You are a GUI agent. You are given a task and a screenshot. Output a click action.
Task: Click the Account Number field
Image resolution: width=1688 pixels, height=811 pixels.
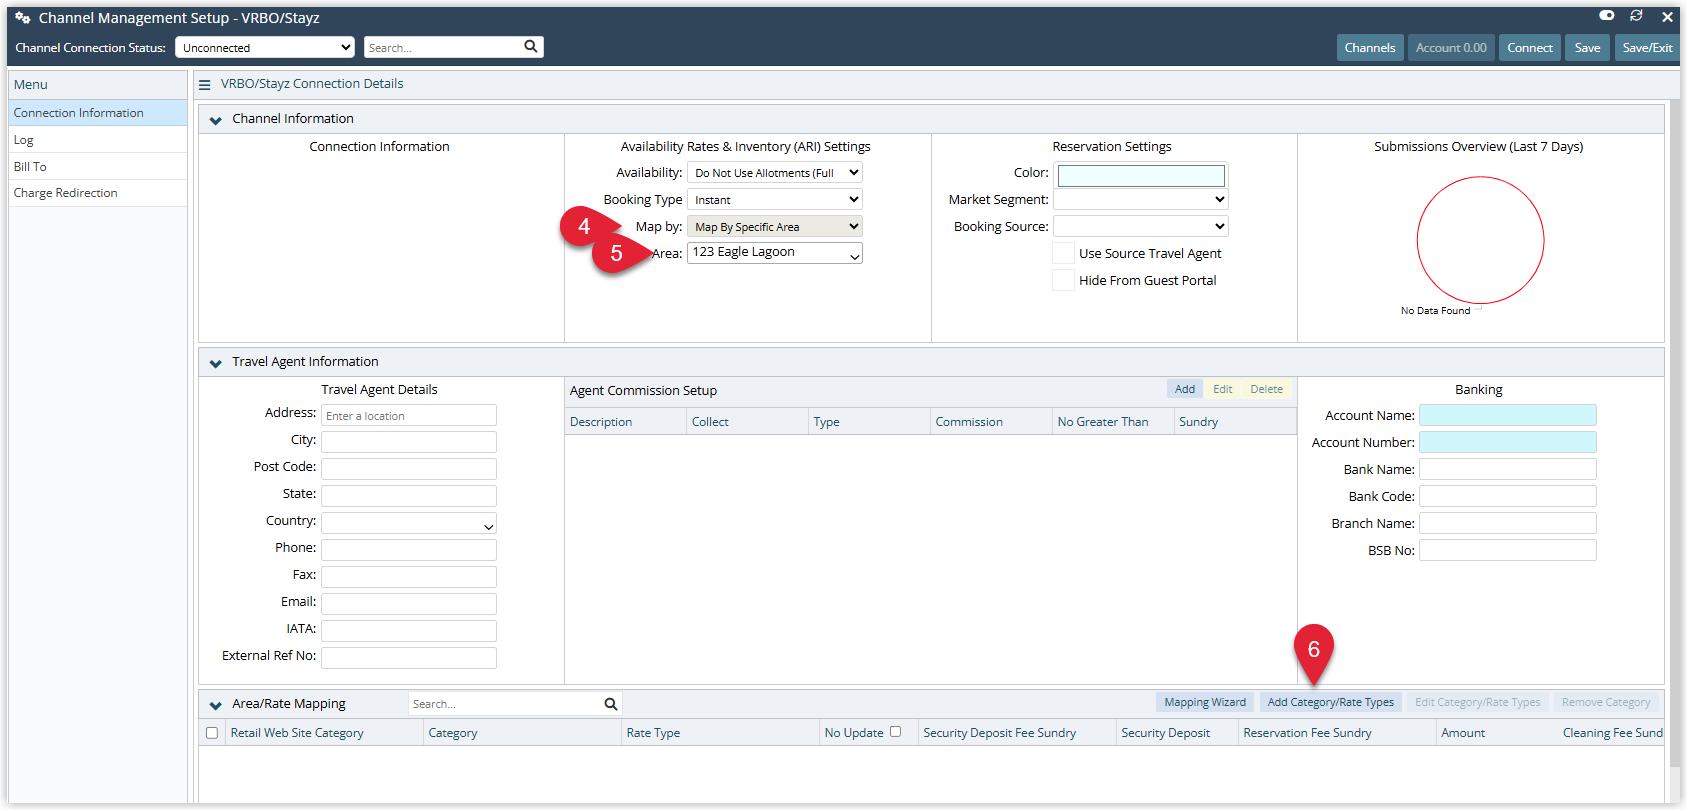pos(1508,442)
